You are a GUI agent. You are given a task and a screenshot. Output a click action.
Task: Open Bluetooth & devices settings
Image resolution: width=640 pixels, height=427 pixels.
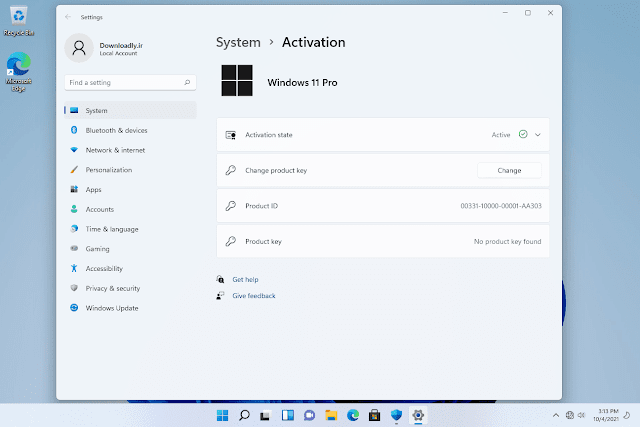(x=130, y=130)
